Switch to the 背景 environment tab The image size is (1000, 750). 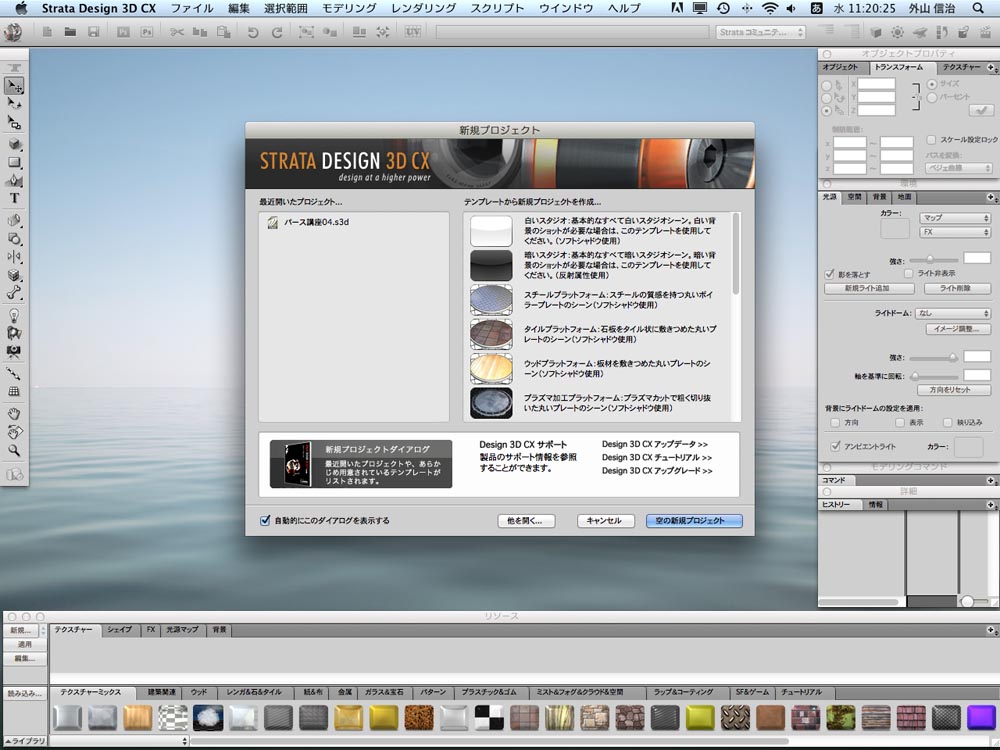pos(879,197)
